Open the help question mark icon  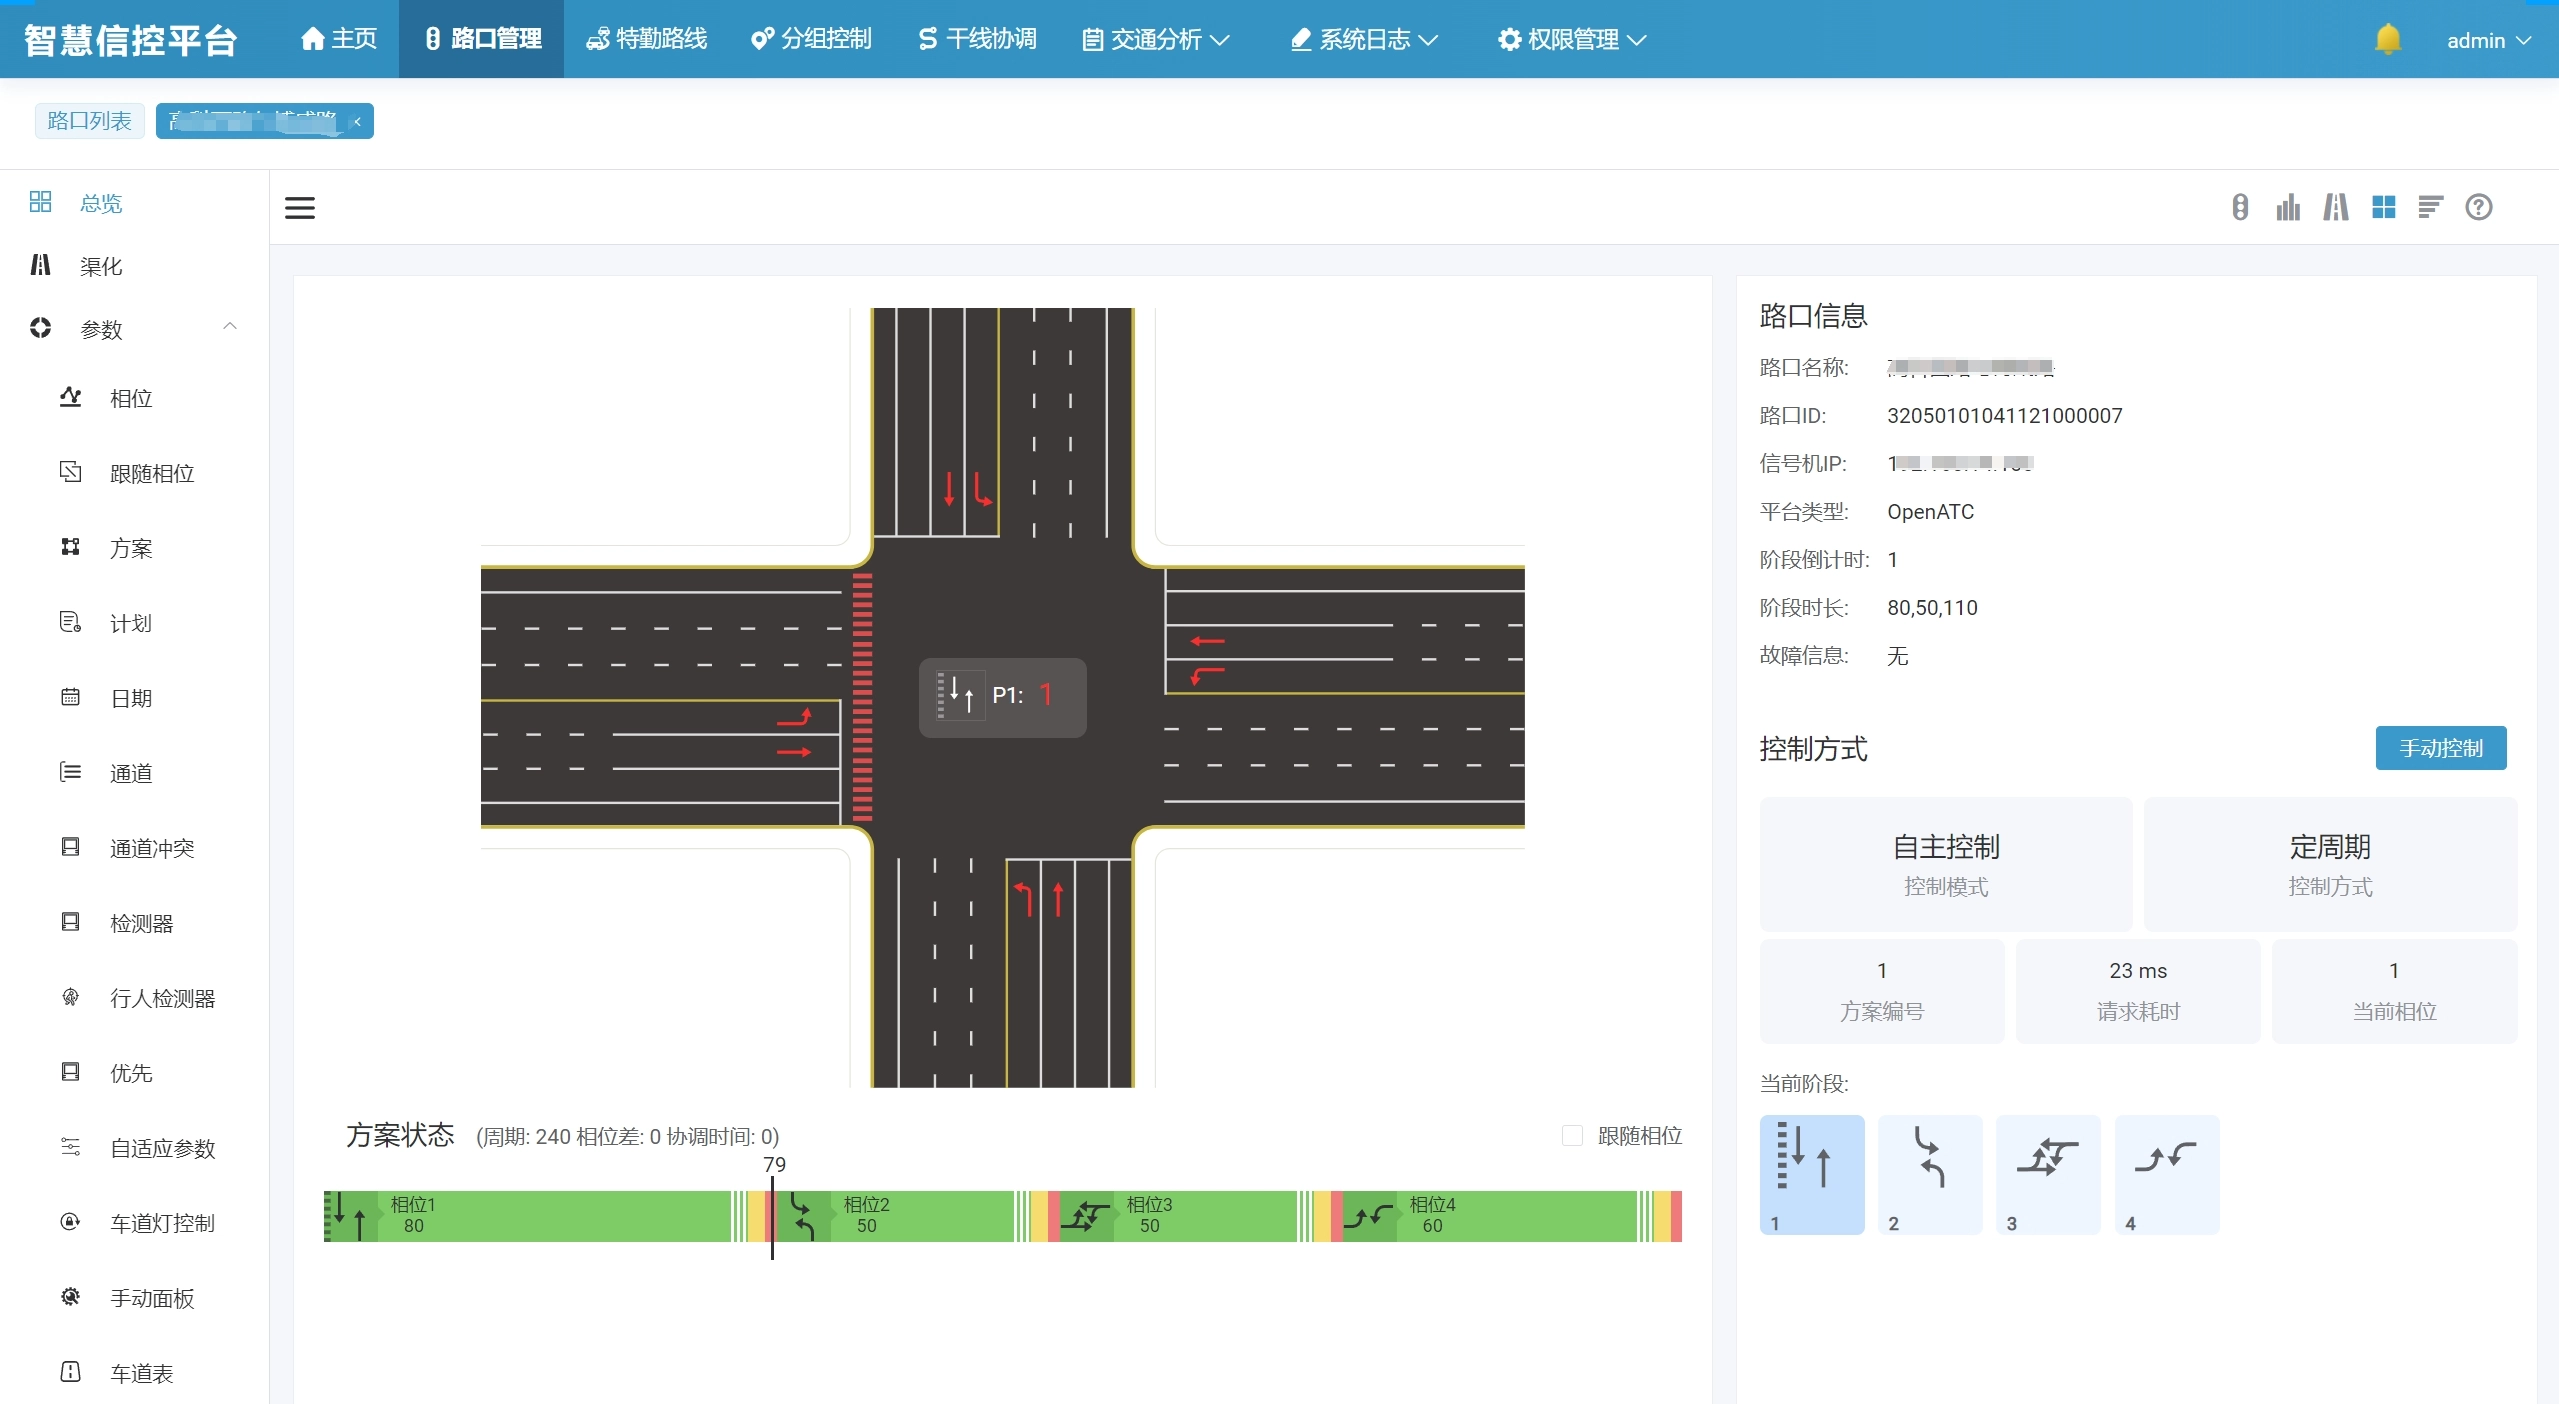coord(2478,207)
